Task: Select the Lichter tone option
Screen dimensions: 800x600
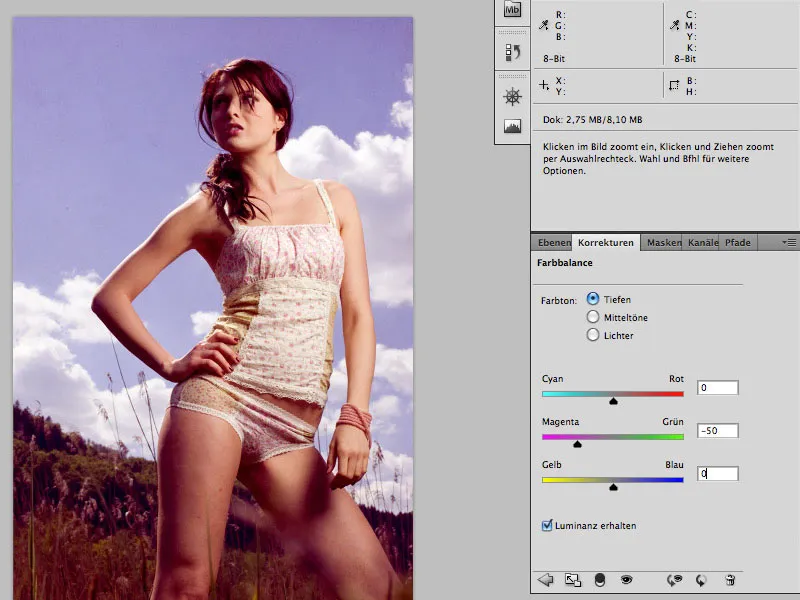Action: click(593, 335)
